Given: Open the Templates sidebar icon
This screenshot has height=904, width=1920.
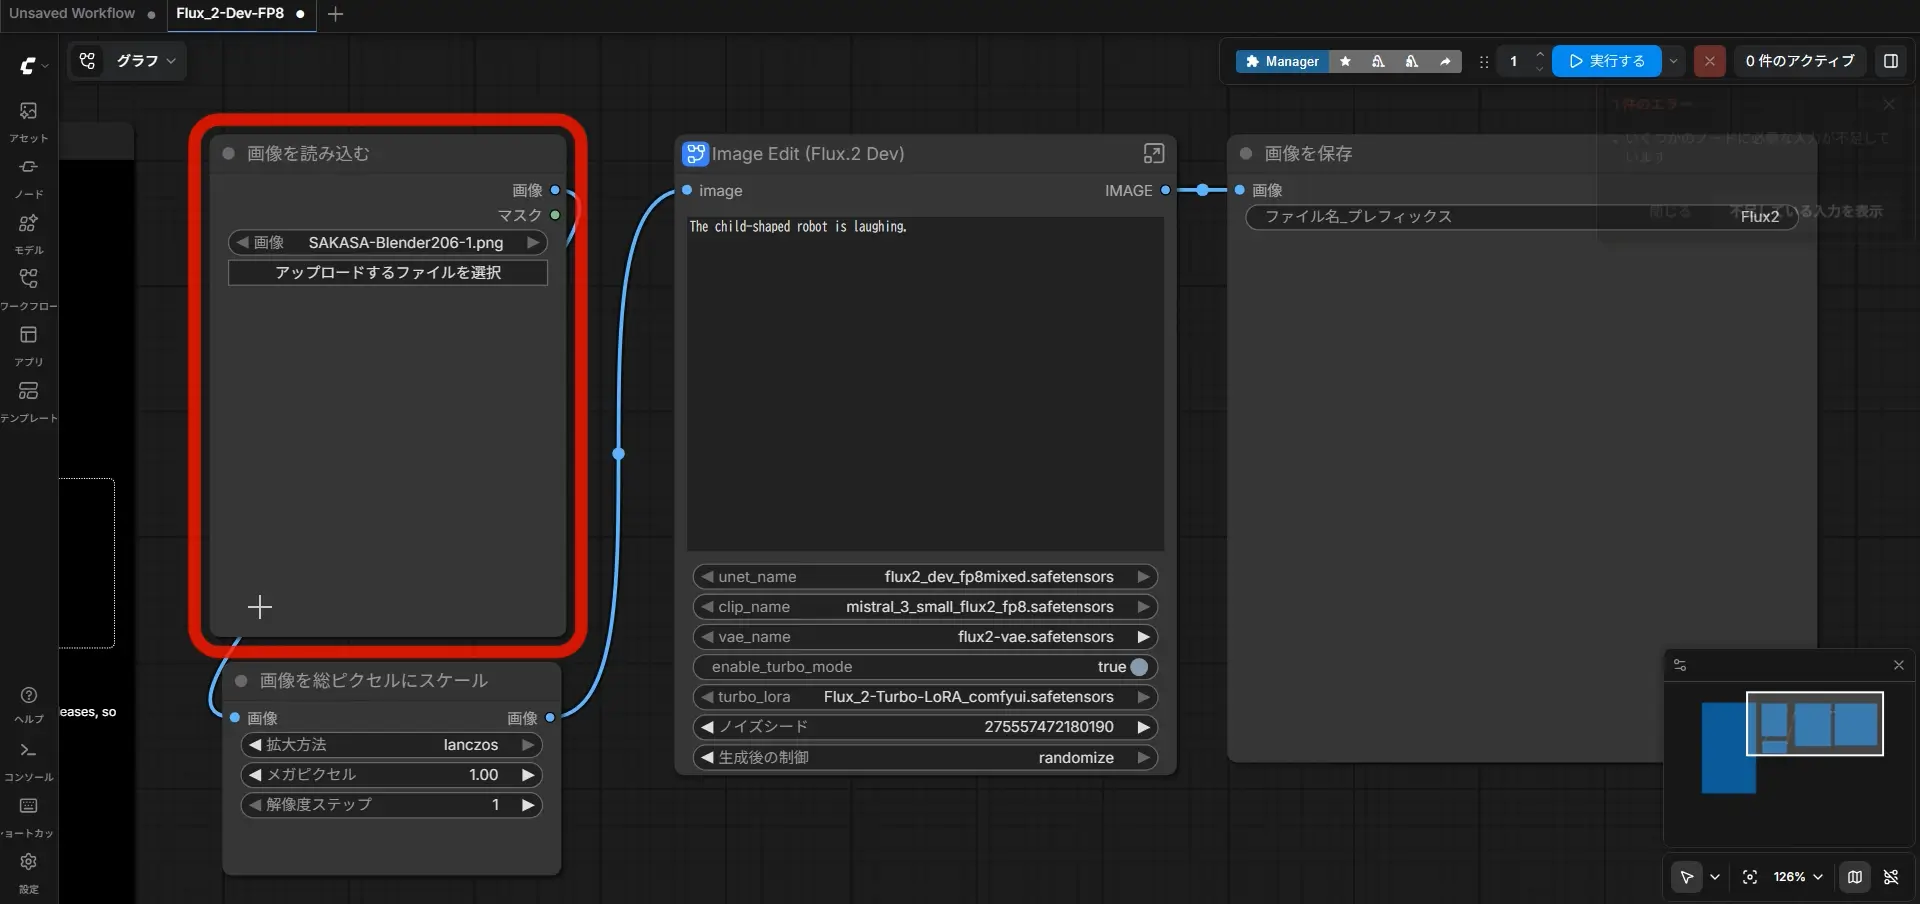Looking at the screenshot, I should pyautogui.click(x=28, y=391).
